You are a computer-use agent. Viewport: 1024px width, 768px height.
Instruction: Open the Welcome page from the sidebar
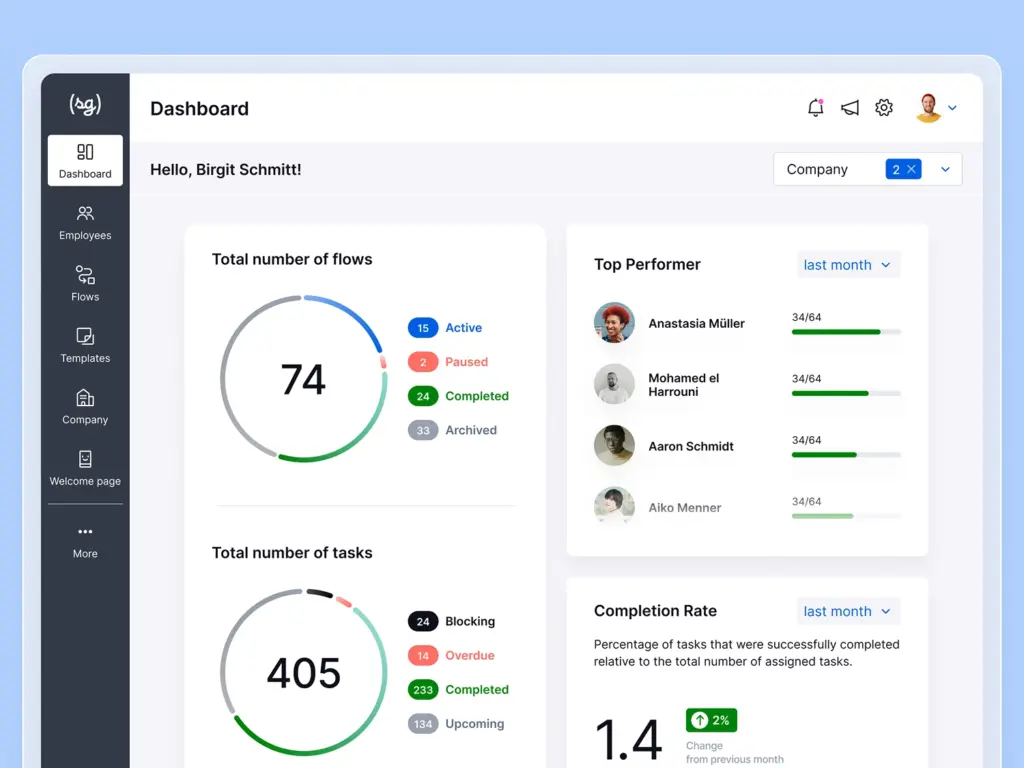[84, 470]
